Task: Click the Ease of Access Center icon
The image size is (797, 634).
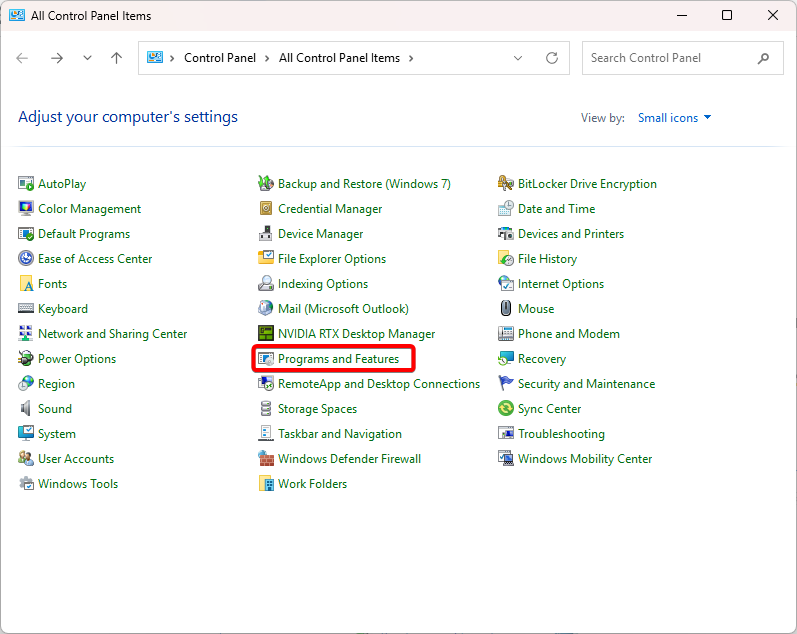Action: pos(26,258)
